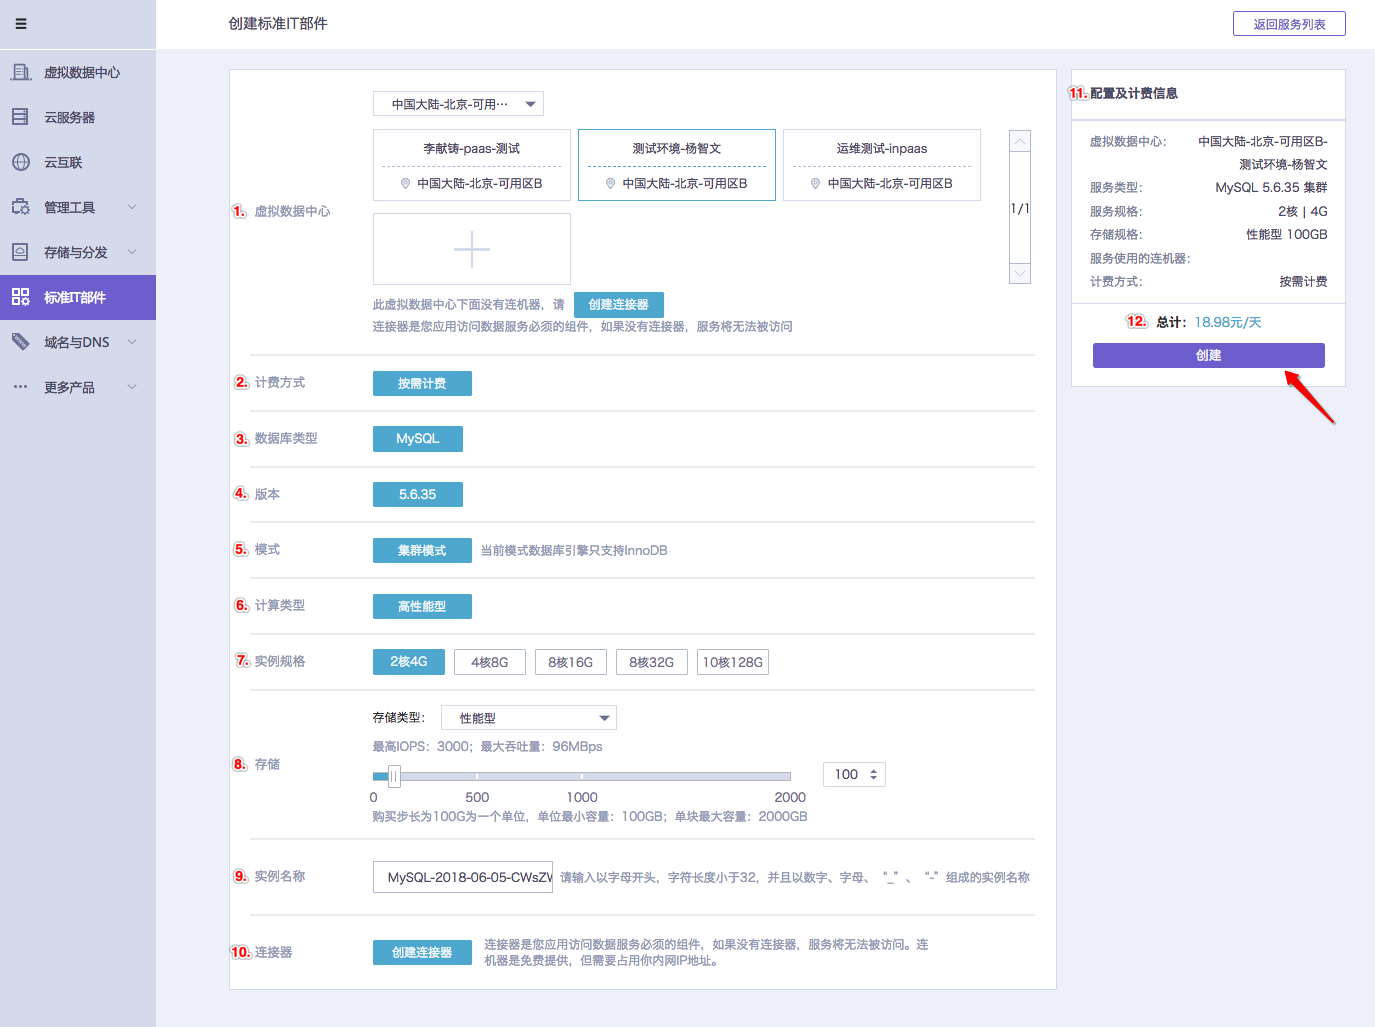Click the 域名与DNS tag icon
The width and height of the screenshot is (1375, 1027).
[20, 342]
